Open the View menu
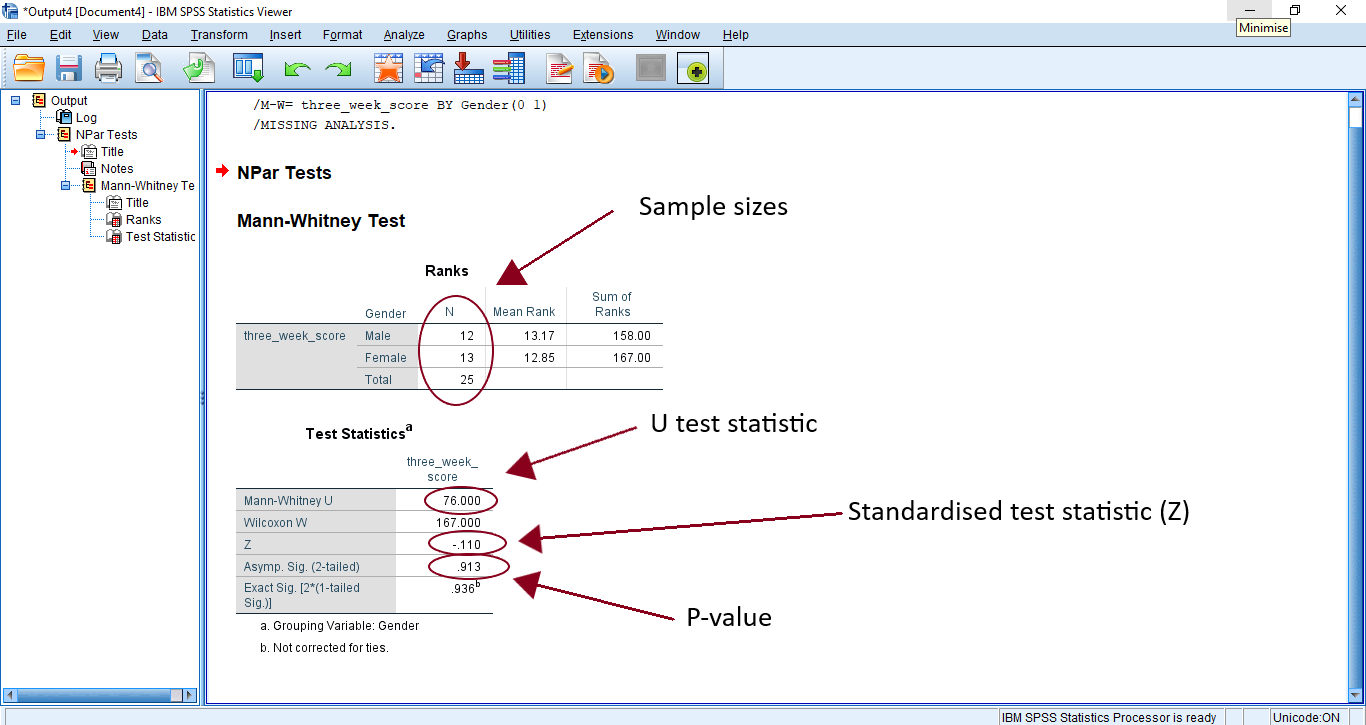The width and height of the screenshot is (1366, 725). tap(106, 35)
